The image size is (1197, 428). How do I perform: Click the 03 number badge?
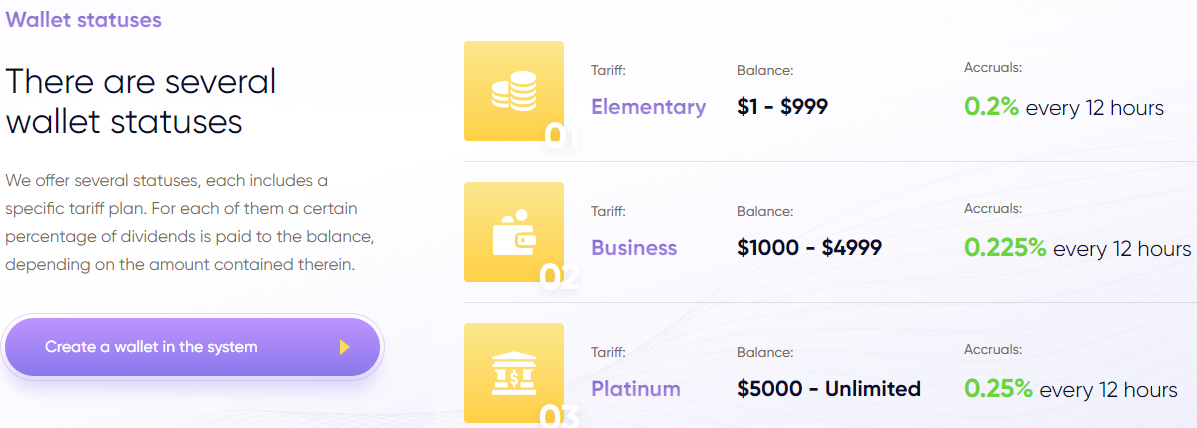(x=560, y=416)
